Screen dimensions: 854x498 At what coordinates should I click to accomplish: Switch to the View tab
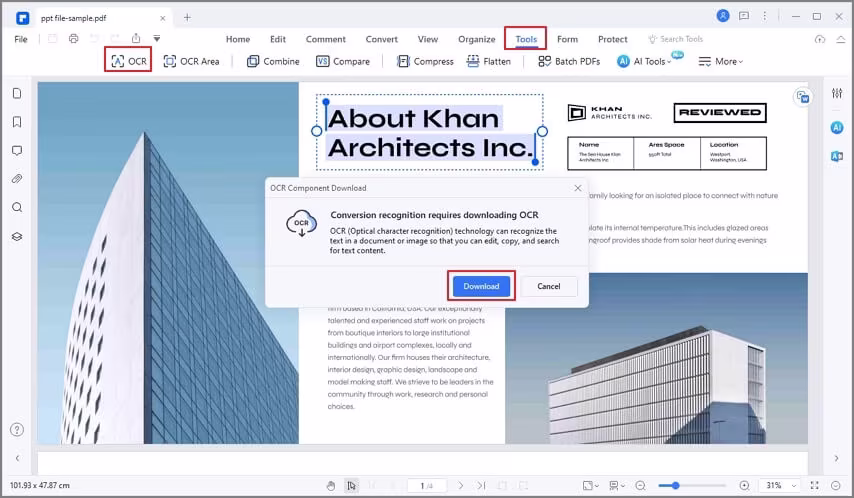(428, 39)
